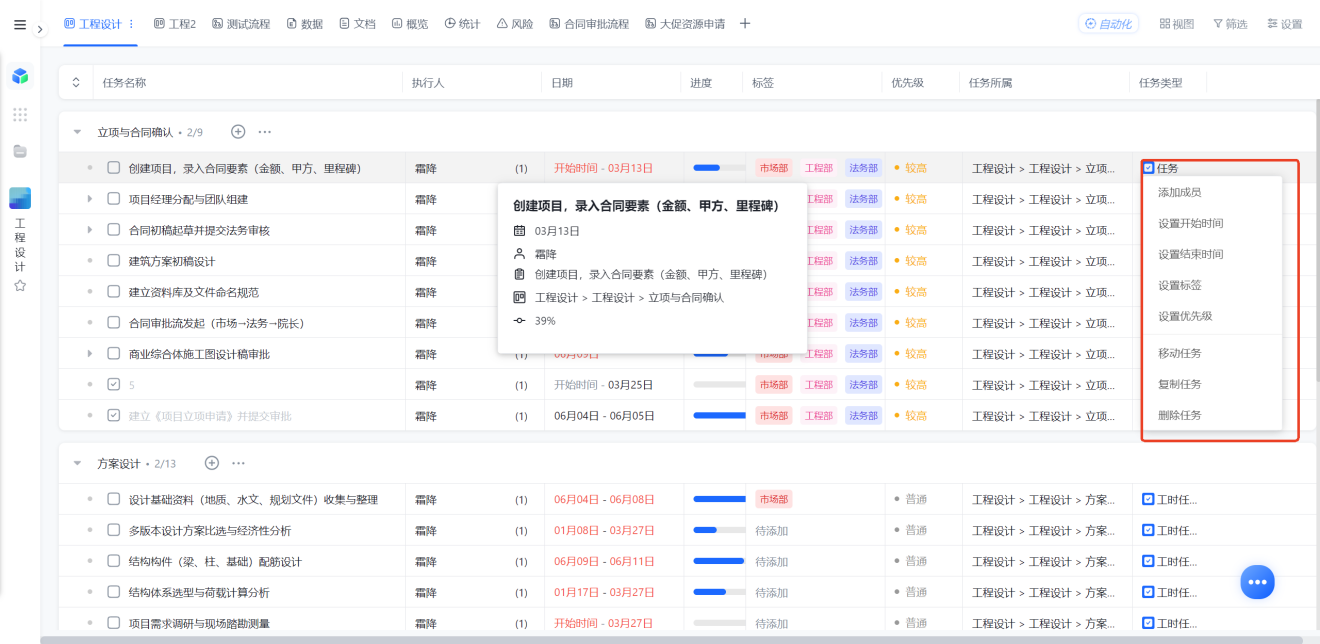Add a task to 方案设计 group
This screenshot has width=1320, height=644.
coord(212,462)
